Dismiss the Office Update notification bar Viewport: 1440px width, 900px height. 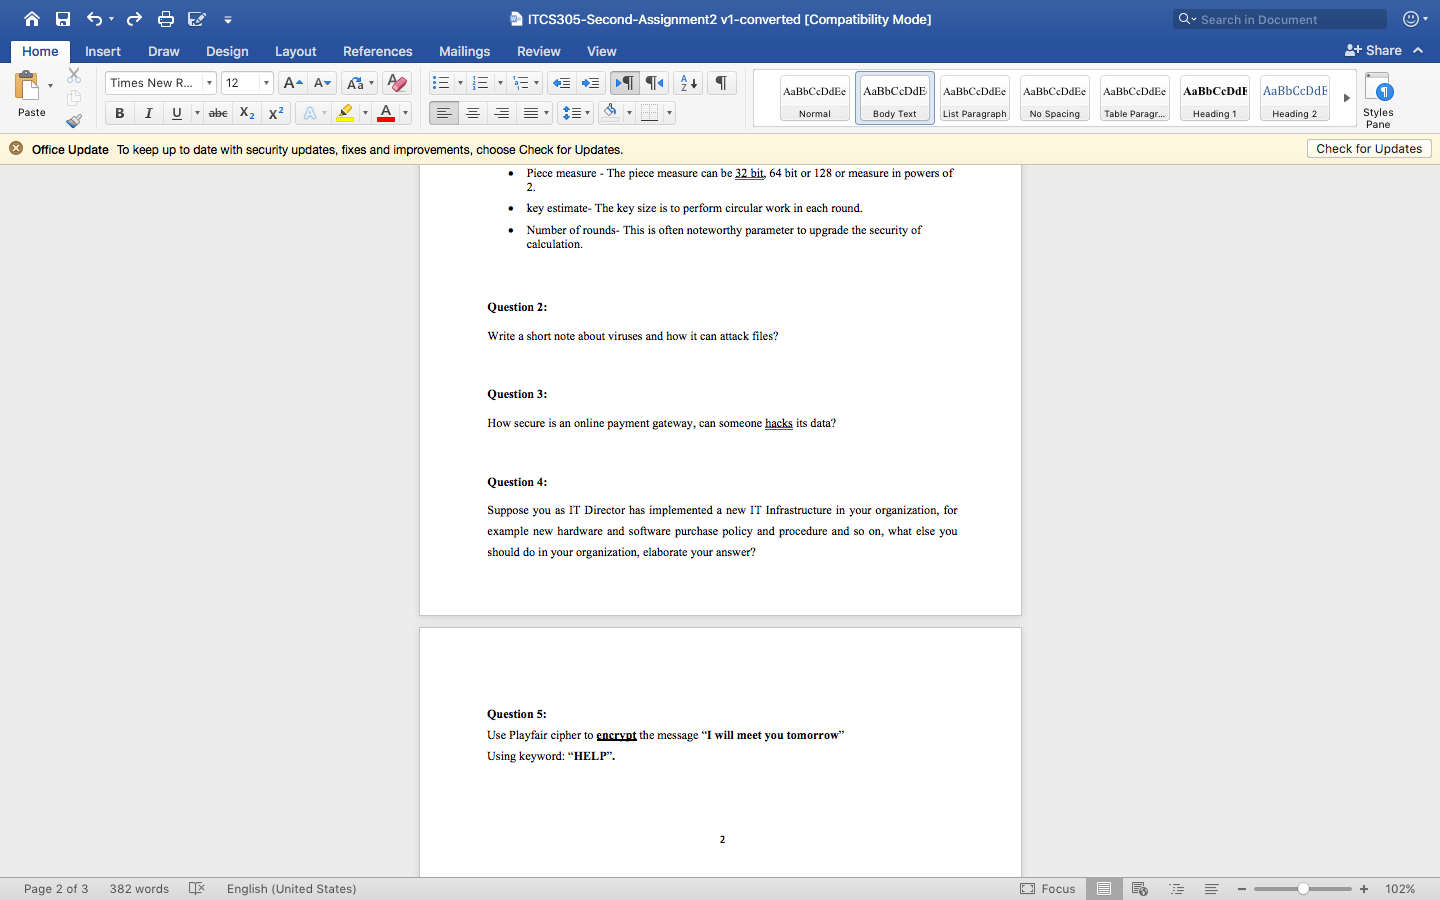click(x=16, y=148)
